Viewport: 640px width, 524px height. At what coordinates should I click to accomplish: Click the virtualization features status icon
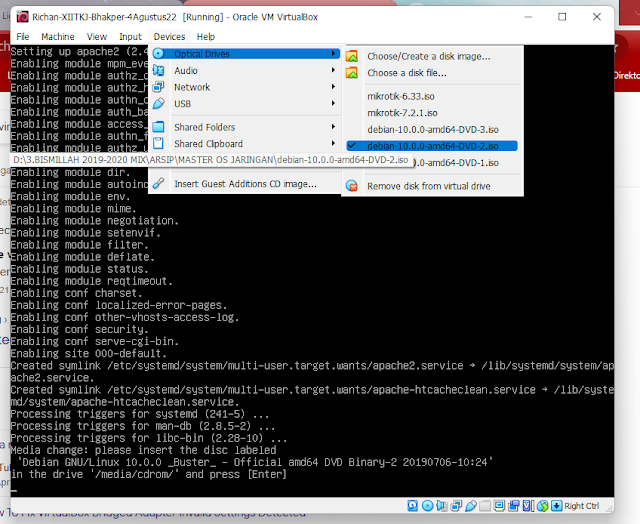pyautogui.click(x=528, y=506)
